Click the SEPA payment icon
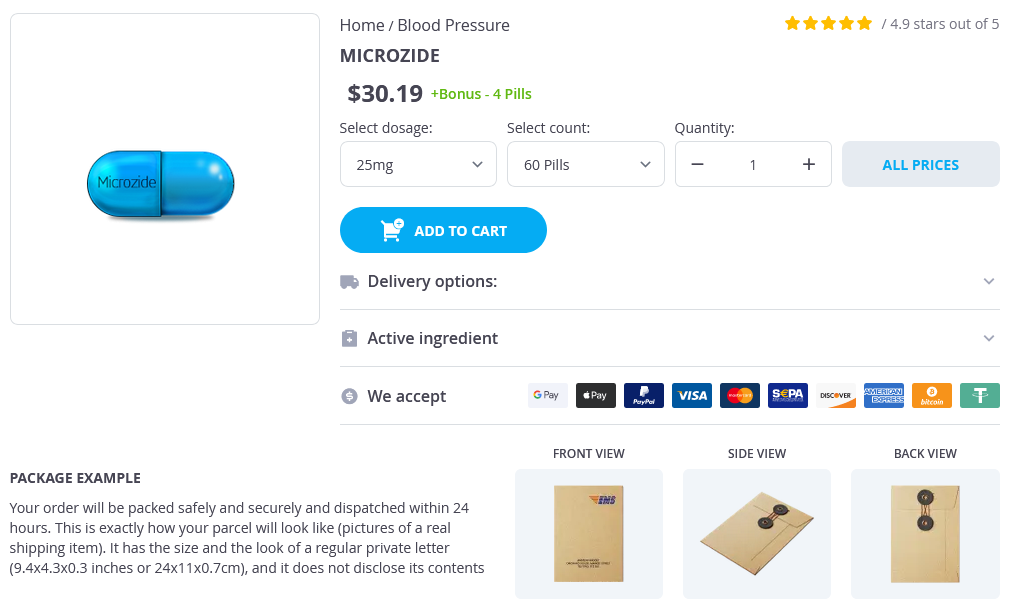Image resolution: width=1011 pixels, height=609 pixels. [x=788, y=396]
